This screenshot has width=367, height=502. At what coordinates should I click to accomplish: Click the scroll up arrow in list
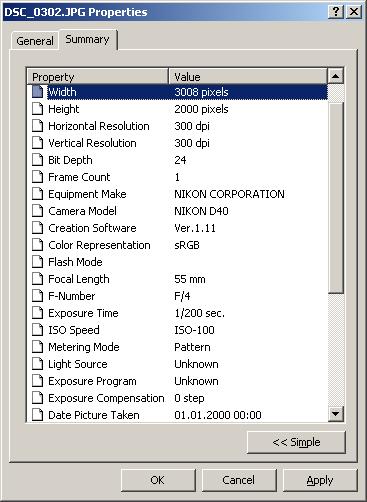(x=335, y=76)
